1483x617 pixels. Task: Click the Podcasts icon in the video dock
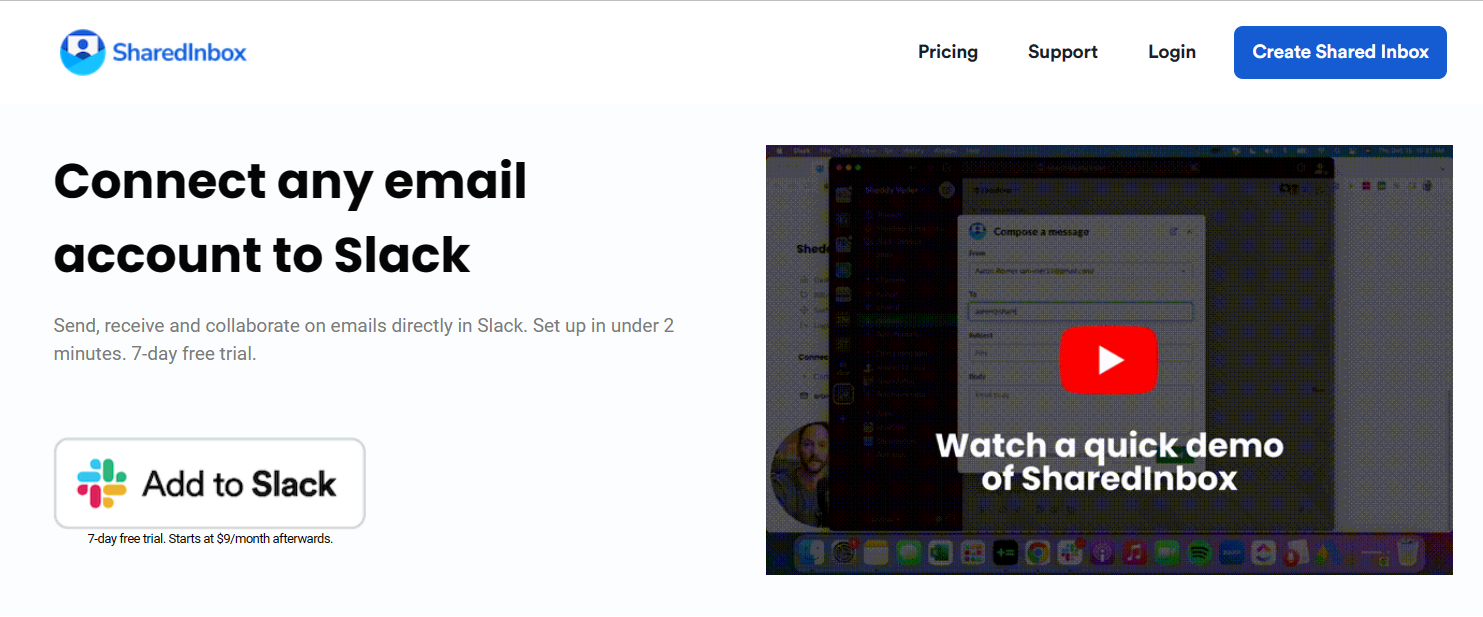pyautogui.click(x=1102, y=552)
